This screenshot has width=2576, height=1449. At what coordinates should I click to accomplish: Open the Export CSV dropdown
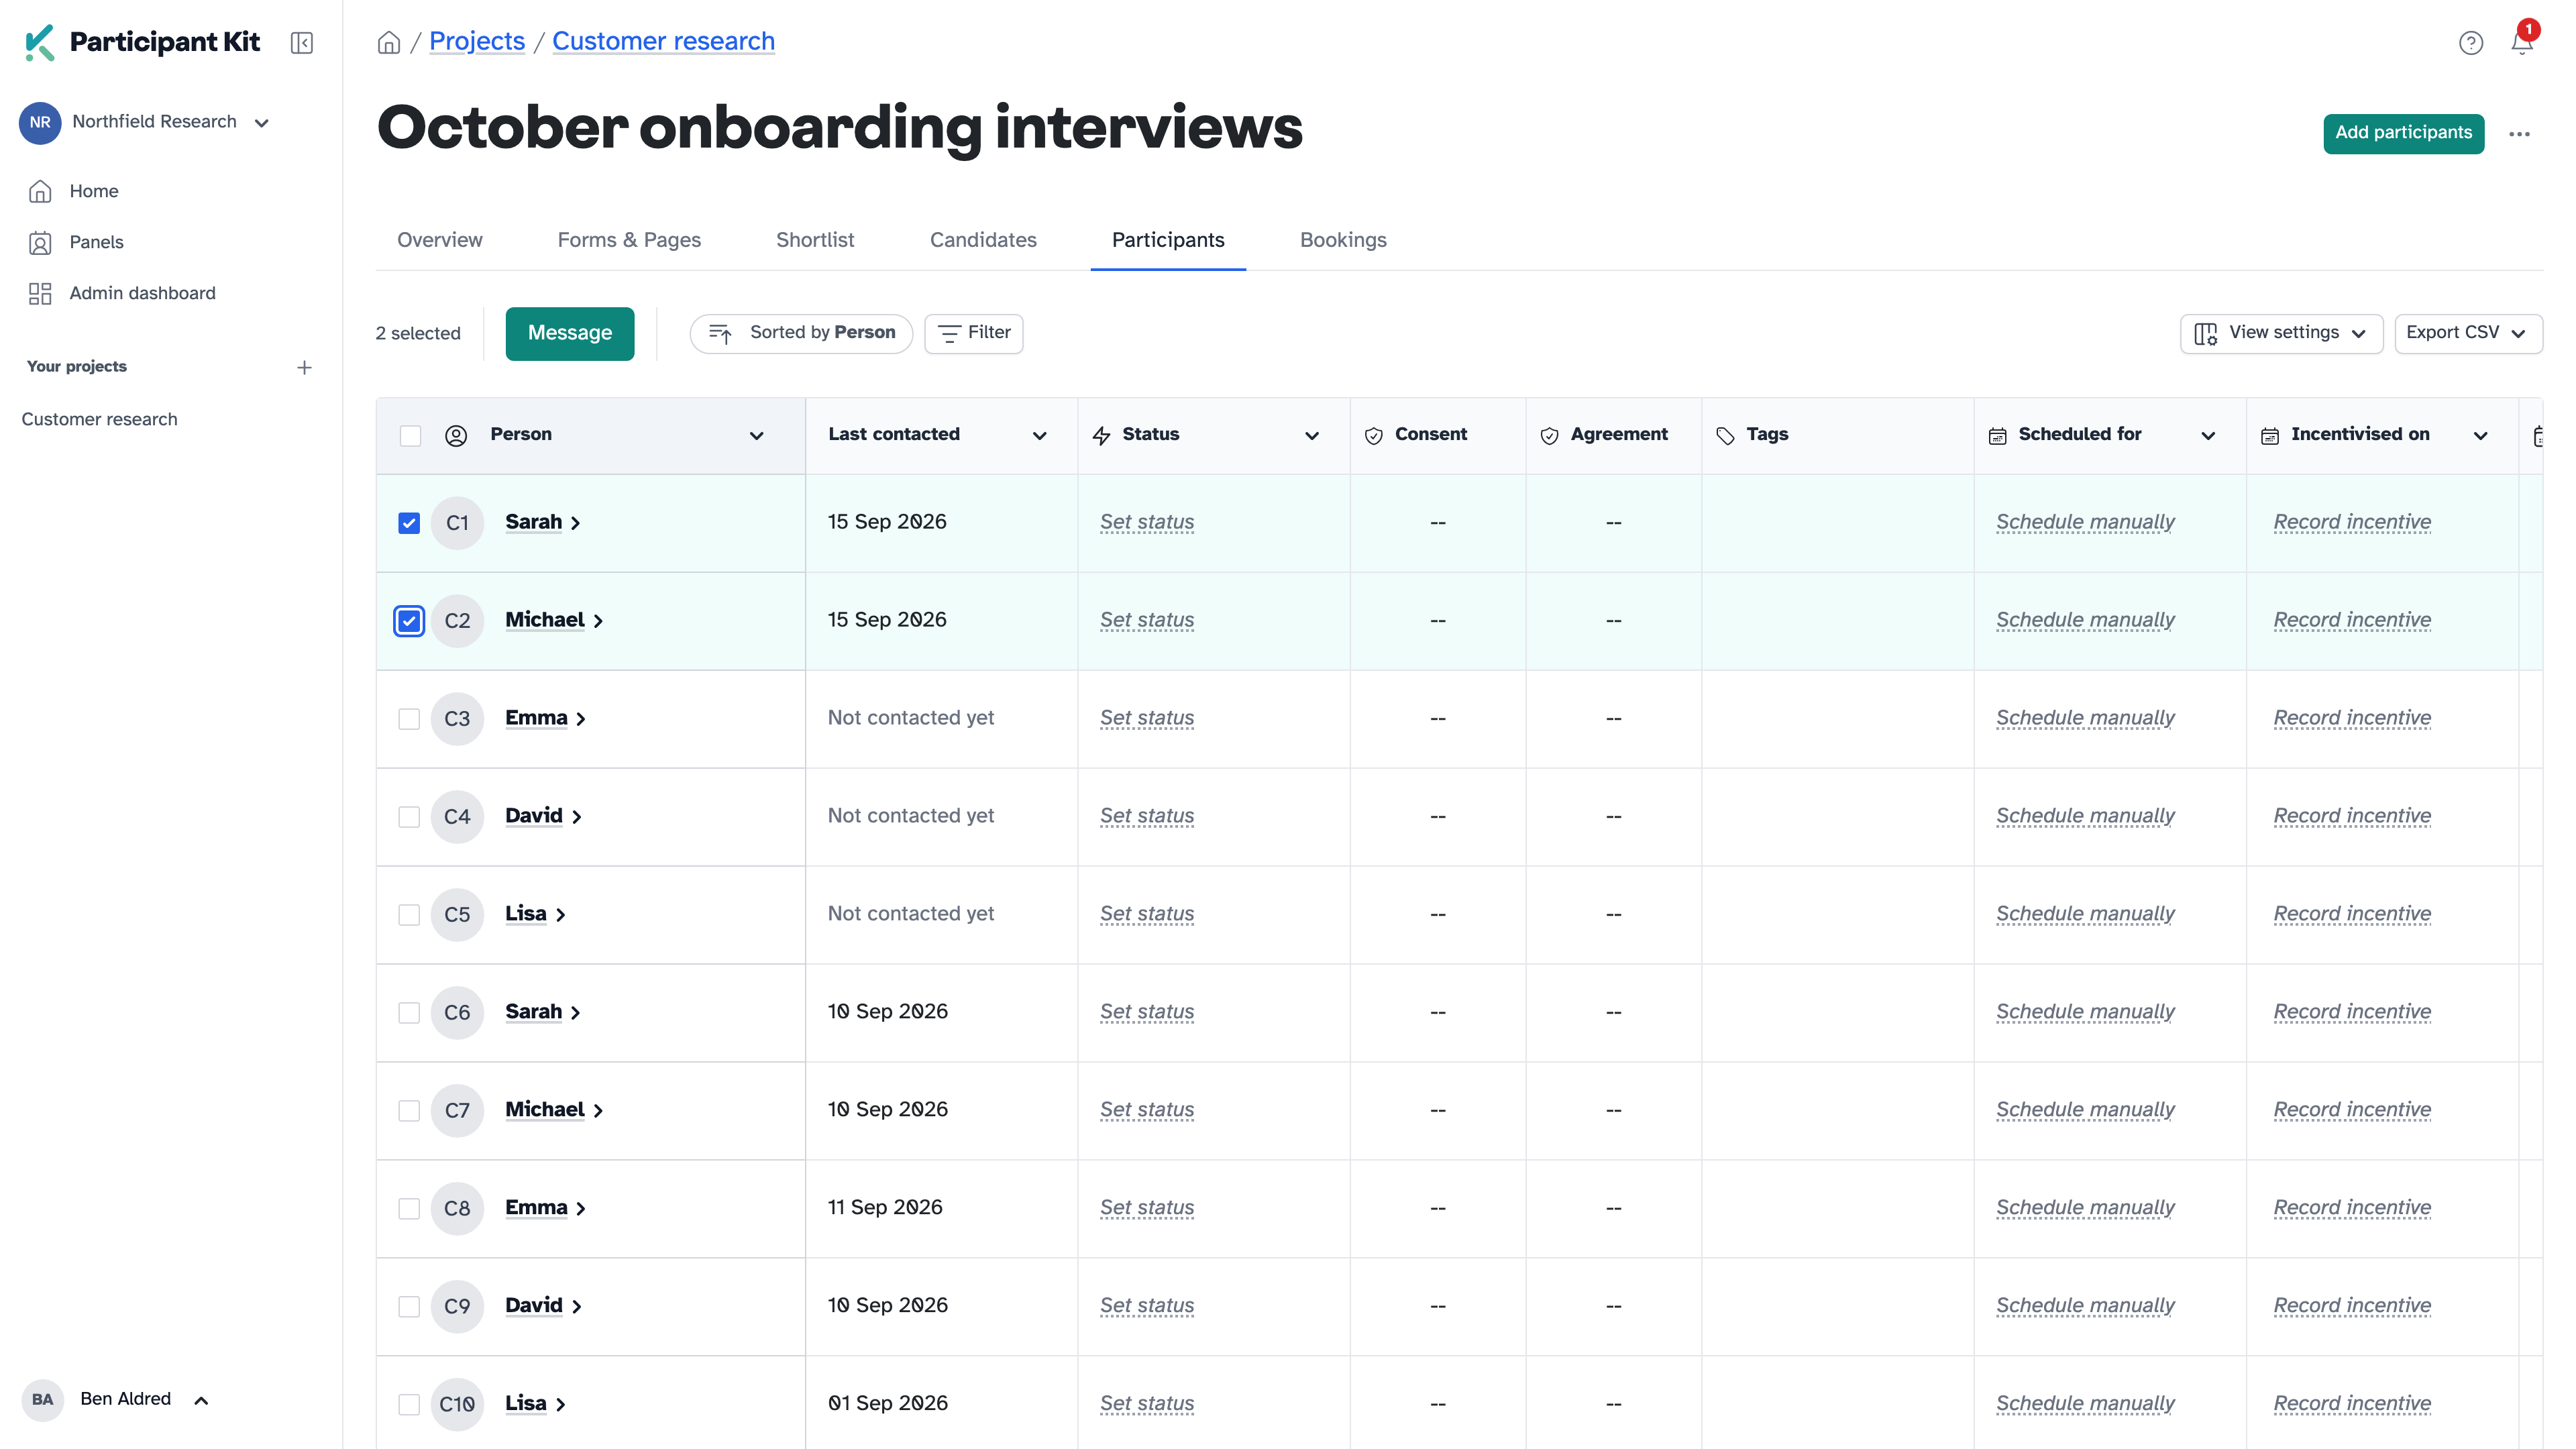tap(2468, 333)
